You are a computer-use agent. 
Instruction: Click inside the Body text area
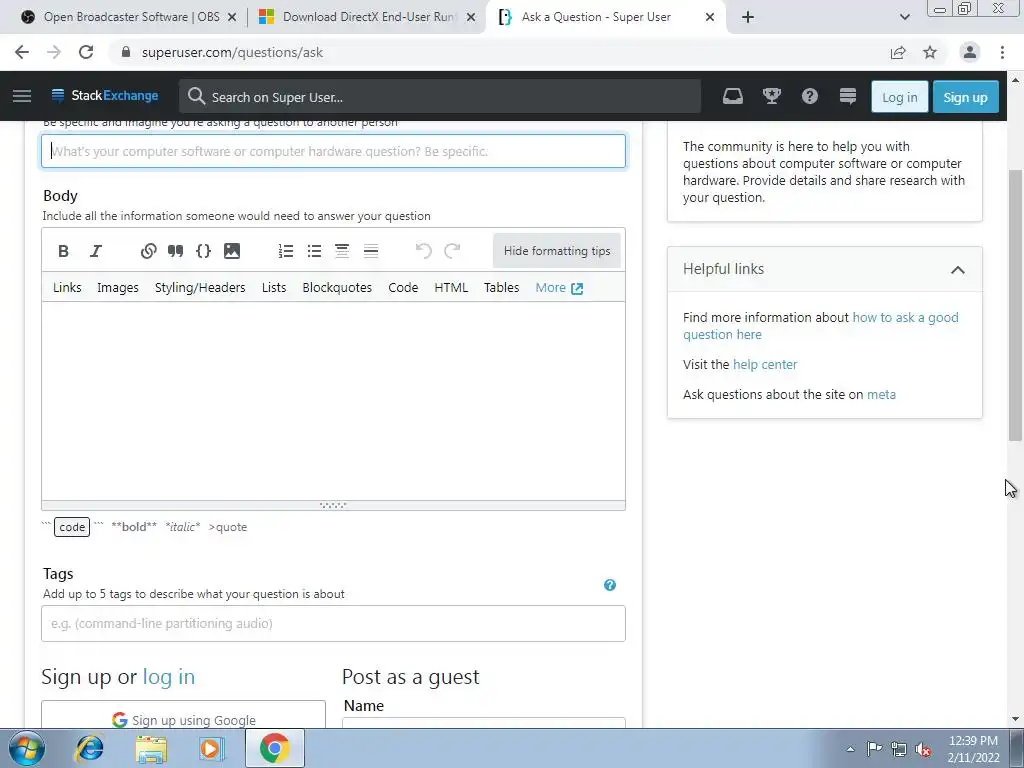[x=333, y=401]
